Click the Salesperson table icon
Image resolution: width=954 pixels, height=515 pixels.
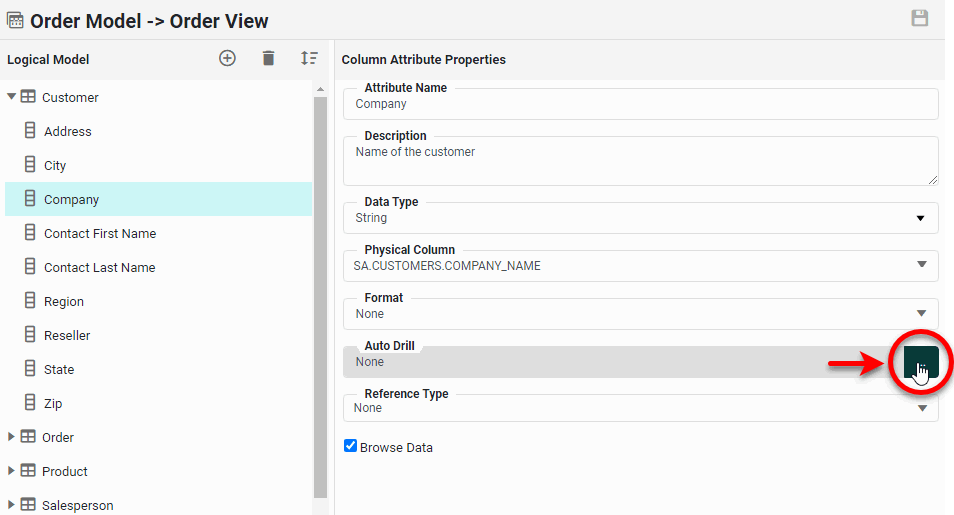click(28, 505)
